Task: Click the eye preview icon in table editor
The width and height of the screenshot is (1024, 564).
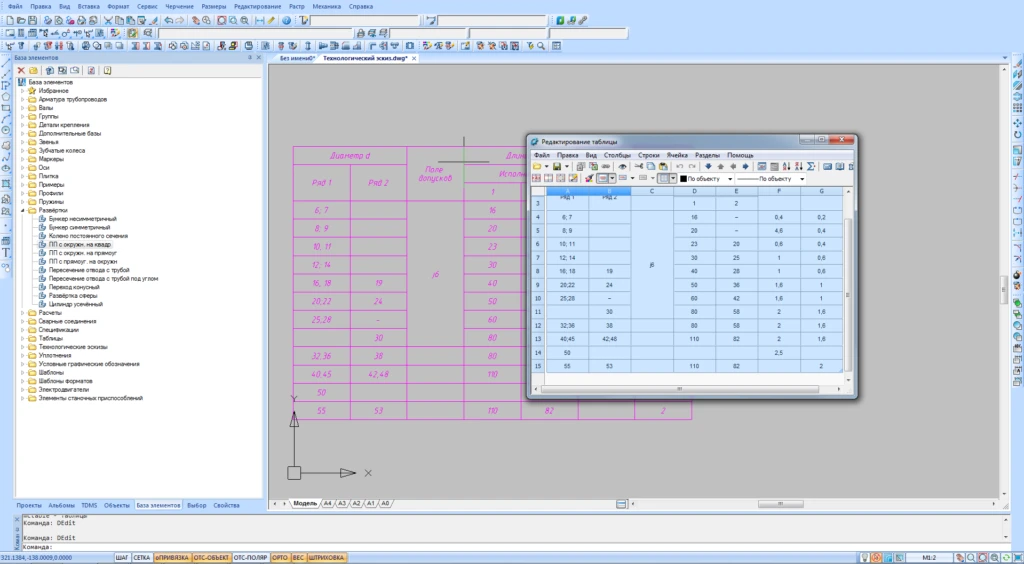Action: tap(623, 166)
